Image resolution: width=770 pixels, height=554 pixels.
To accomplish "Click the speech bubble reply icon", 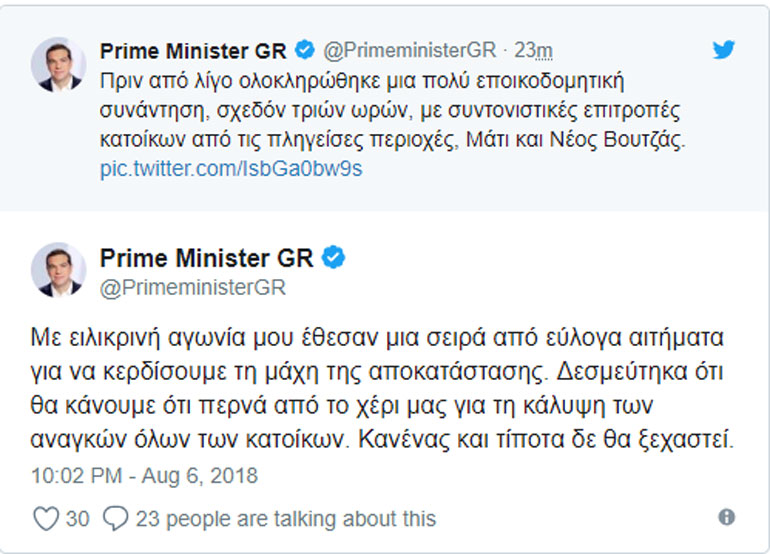I will [116, 518].
